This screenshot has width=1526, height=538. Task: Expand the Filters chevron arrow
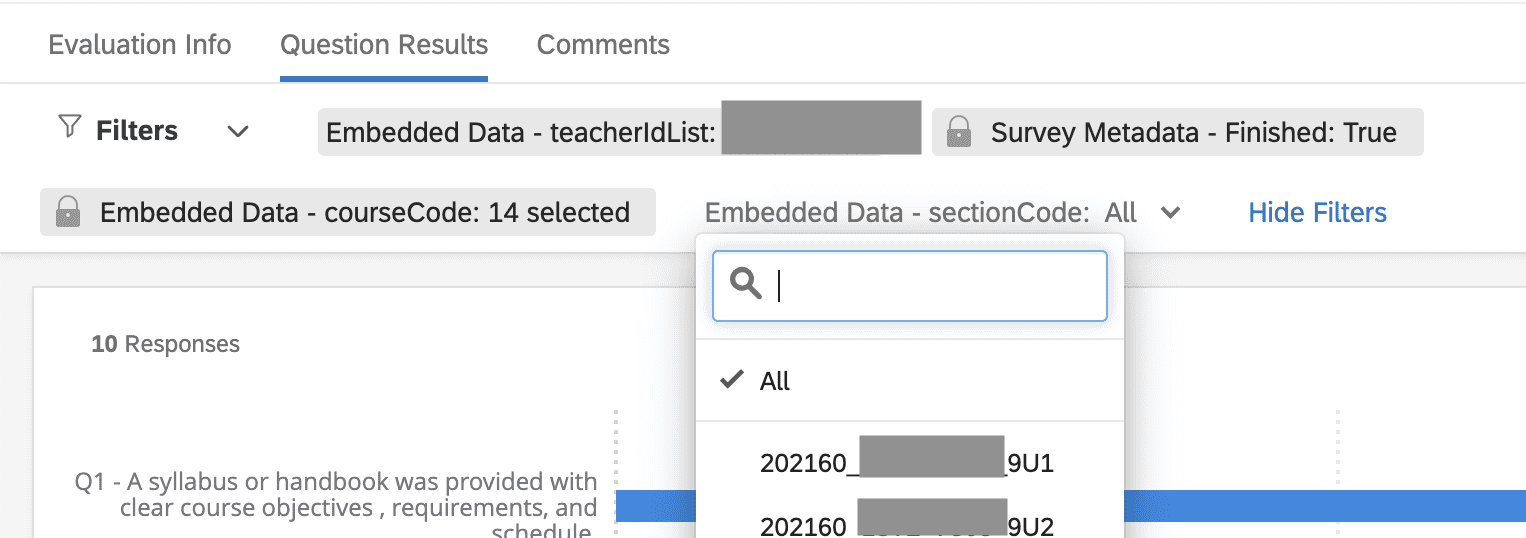click(x=237, y=132)
